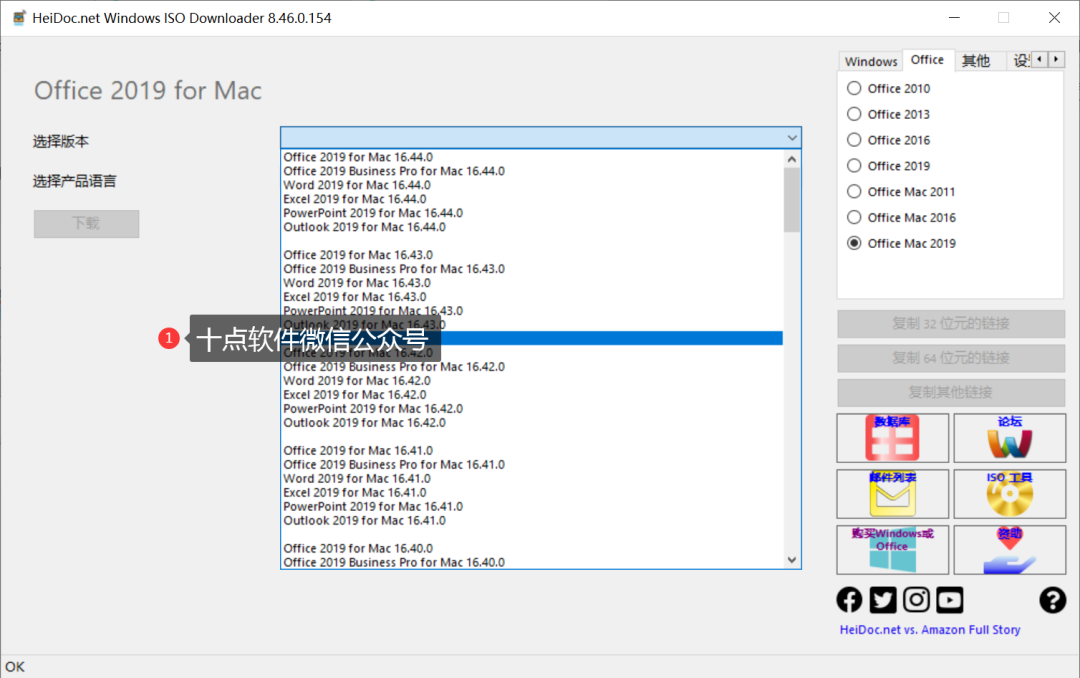Click the list scrollbar up arrow

(792, 159)
